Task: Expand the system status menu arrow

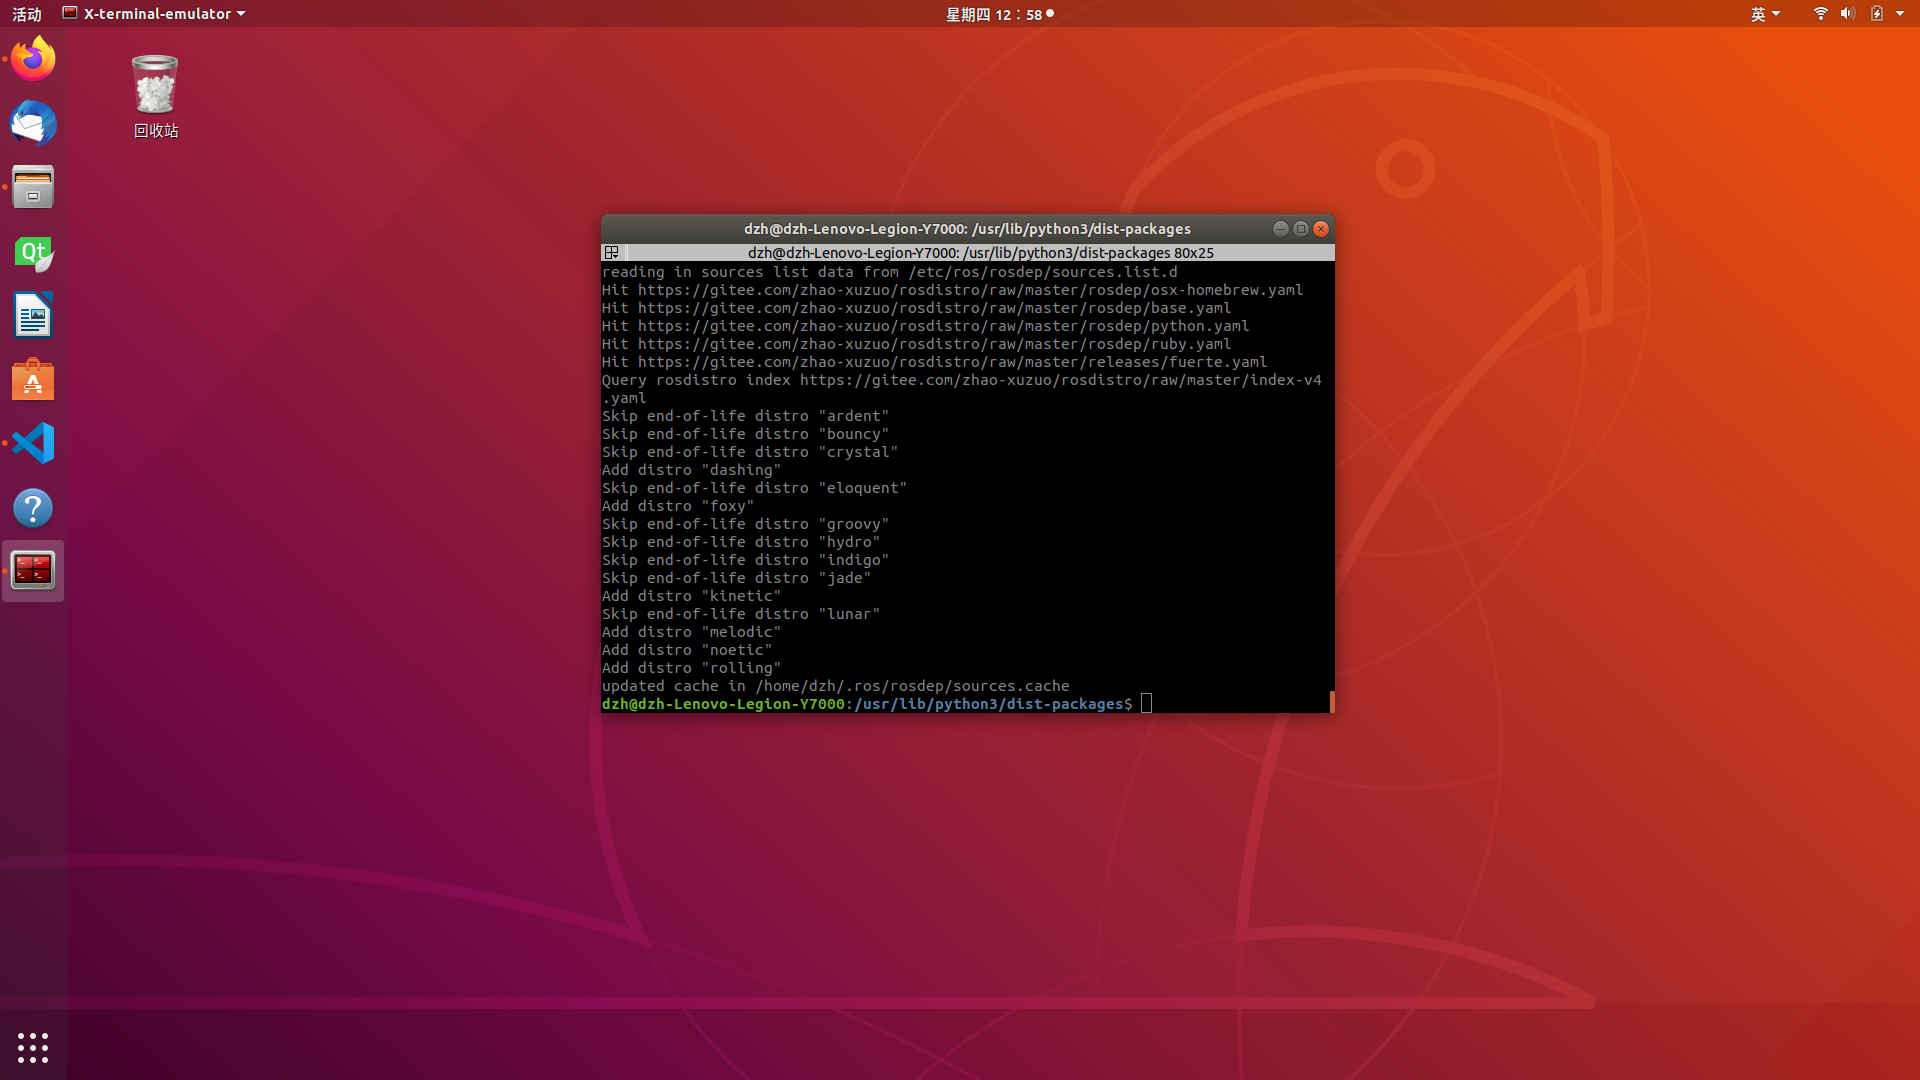Action: [1900, 14]
